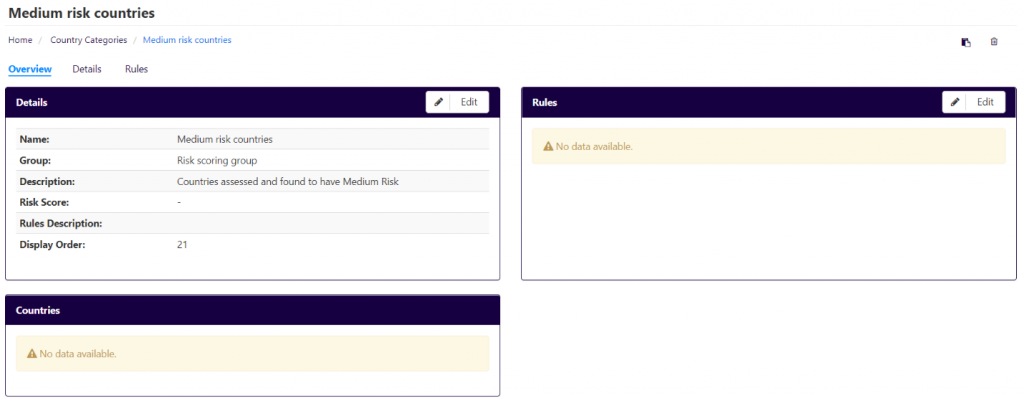Screen dimensions: 1024x398
Task: Click the description text about Medium Risk
Action: click(287, 181)
